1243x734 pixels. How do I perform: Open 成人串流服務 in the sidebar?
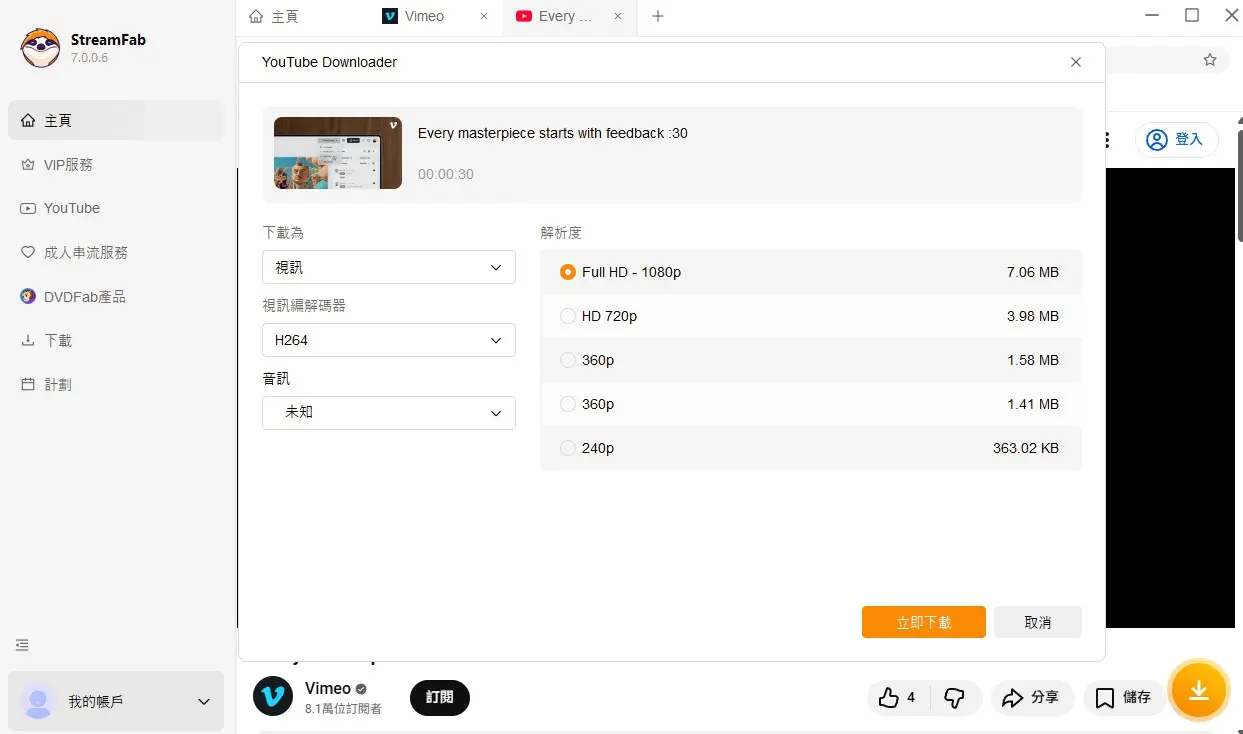click(x=116, y=252)
